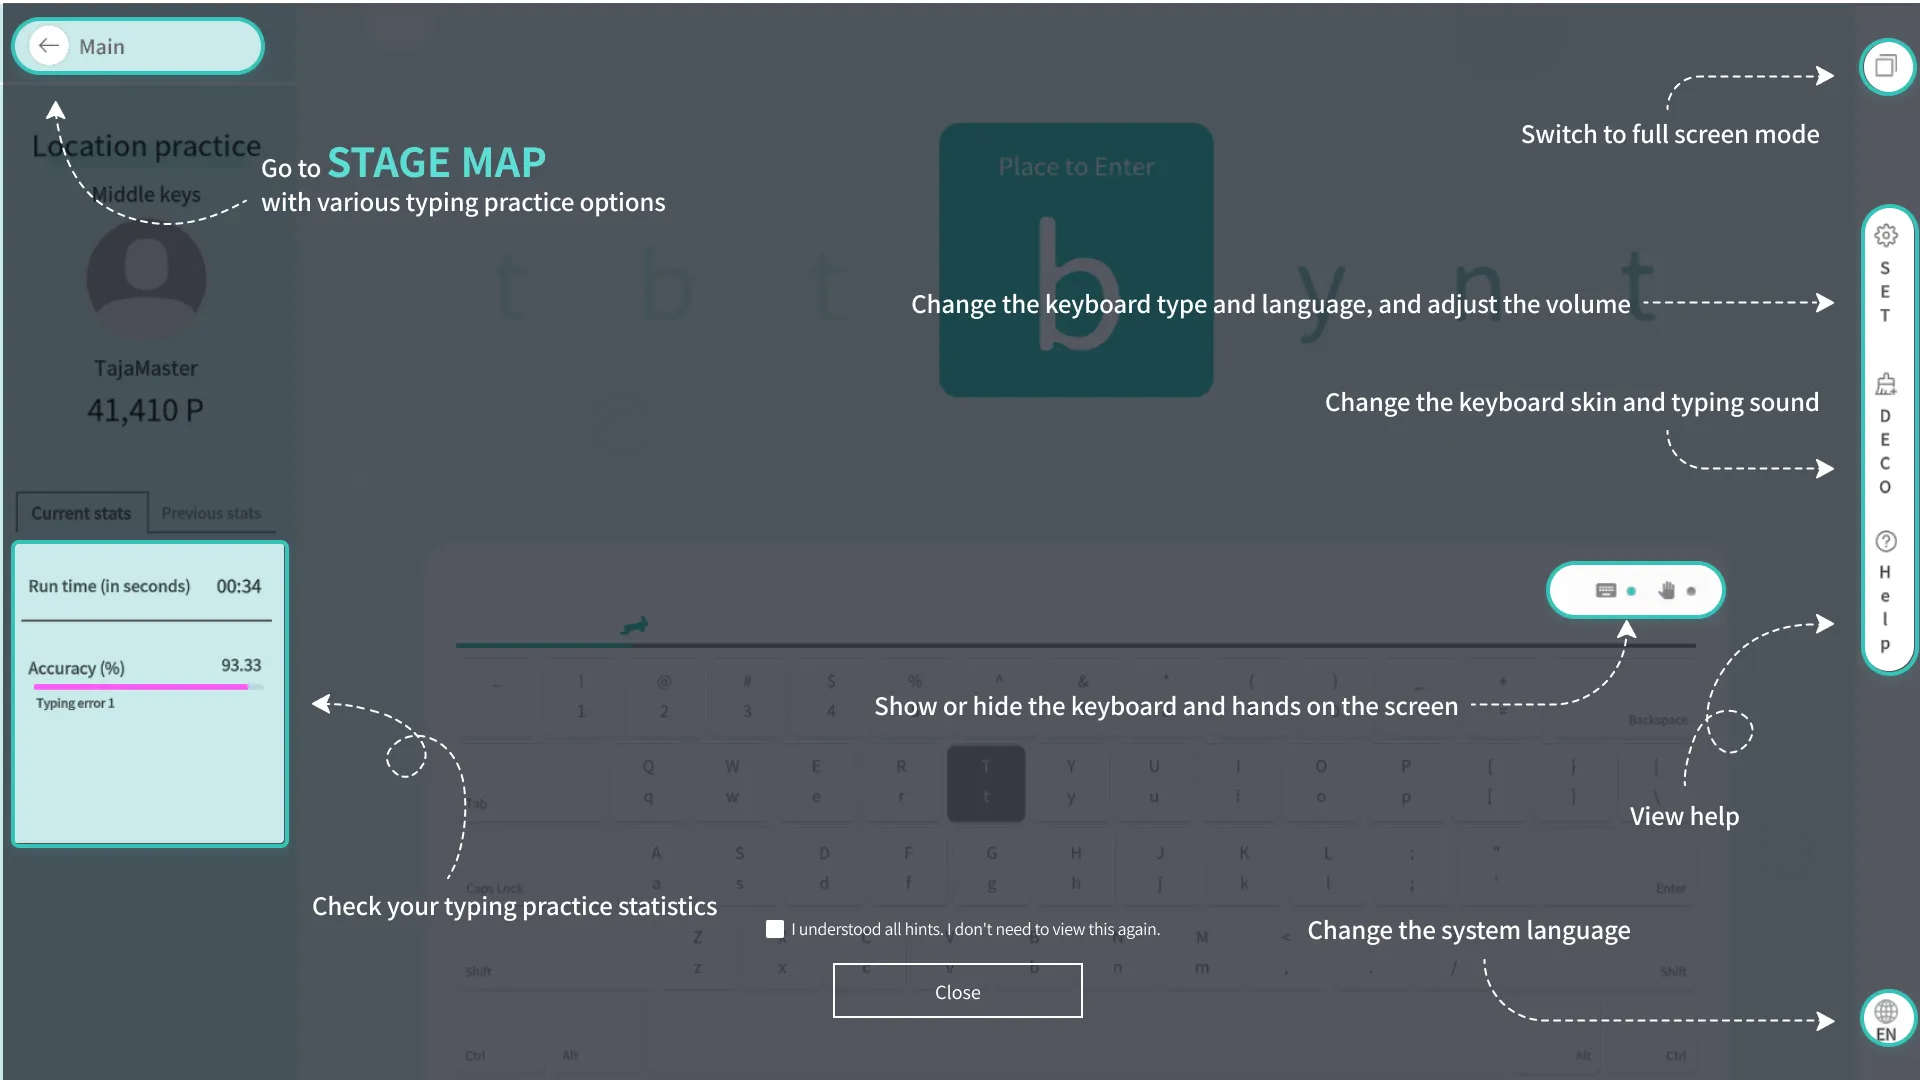Click the Place to Enter letter card
This screenshot has height=1080, width=1920.
click(1076, 260)
